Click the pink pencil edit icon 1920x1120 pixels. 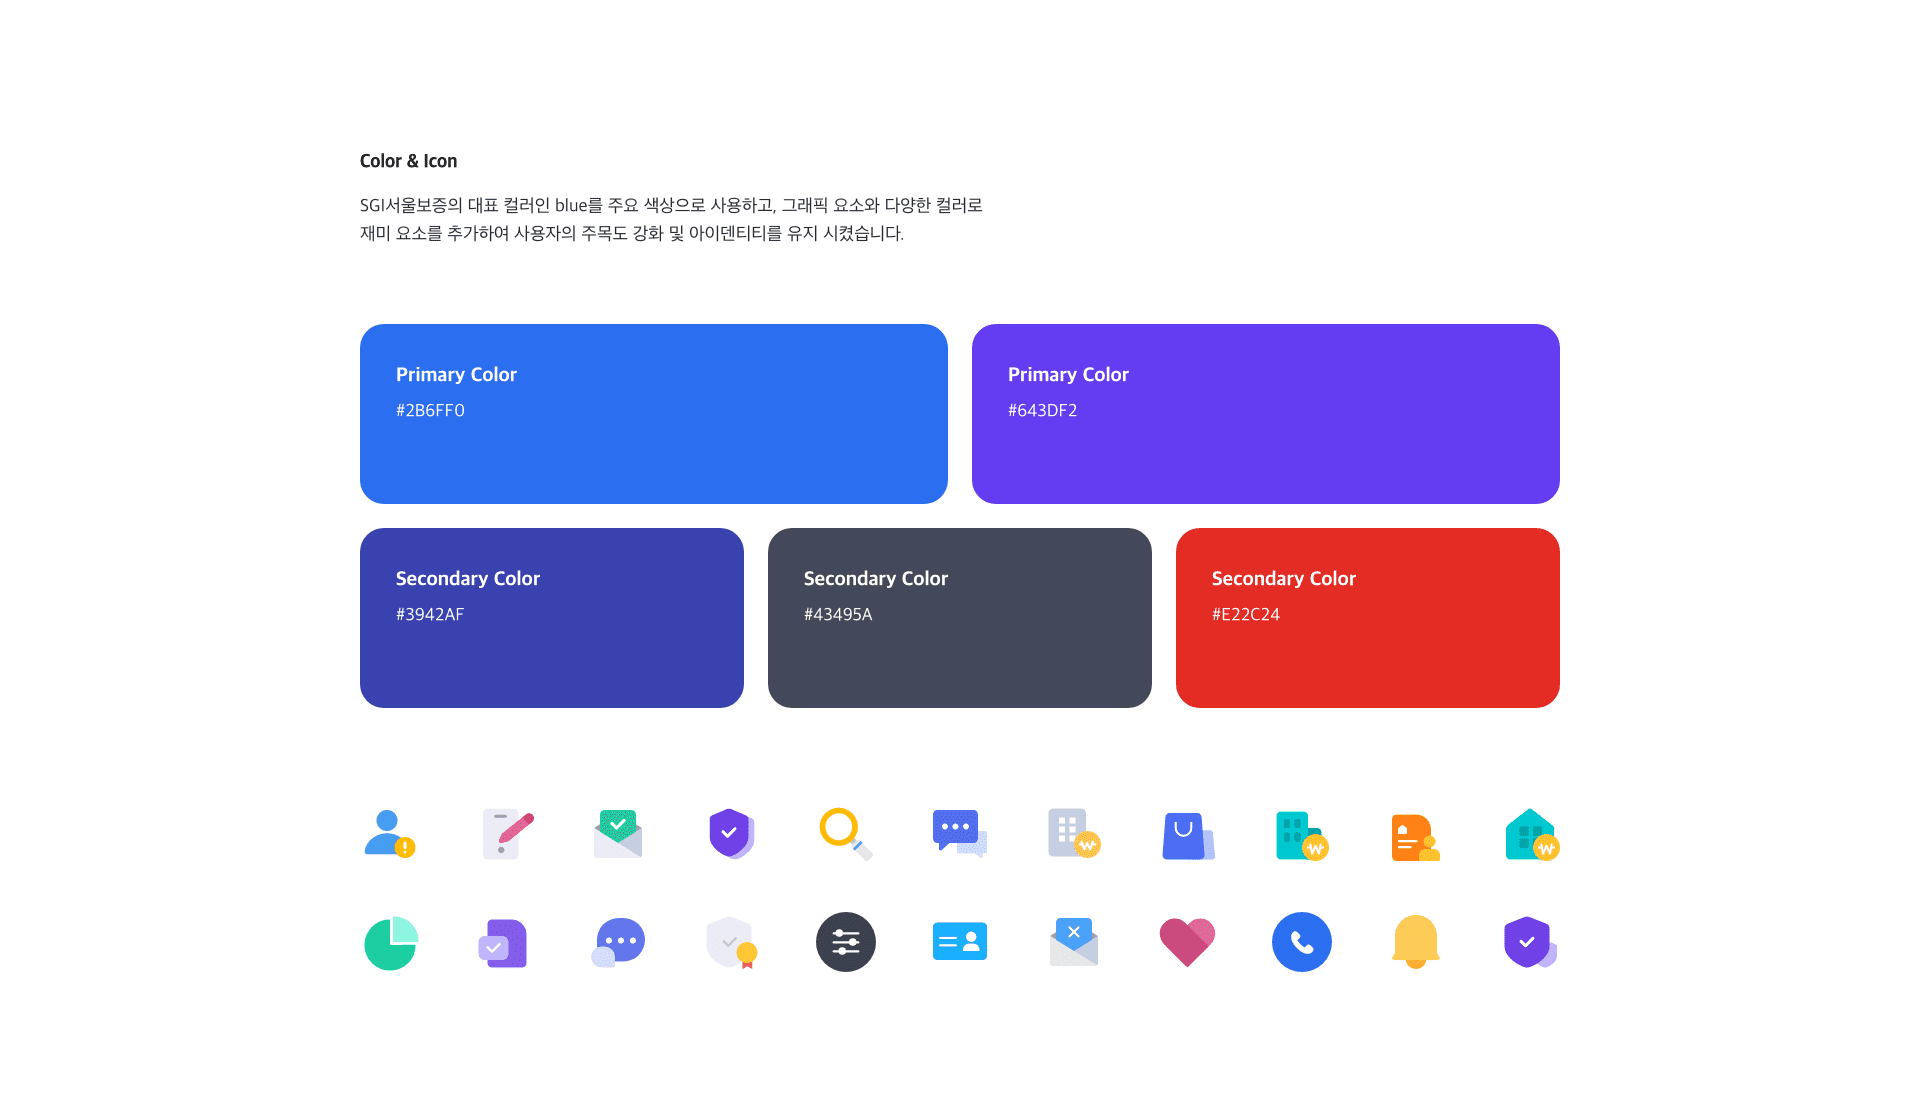(x=508, y=834)
